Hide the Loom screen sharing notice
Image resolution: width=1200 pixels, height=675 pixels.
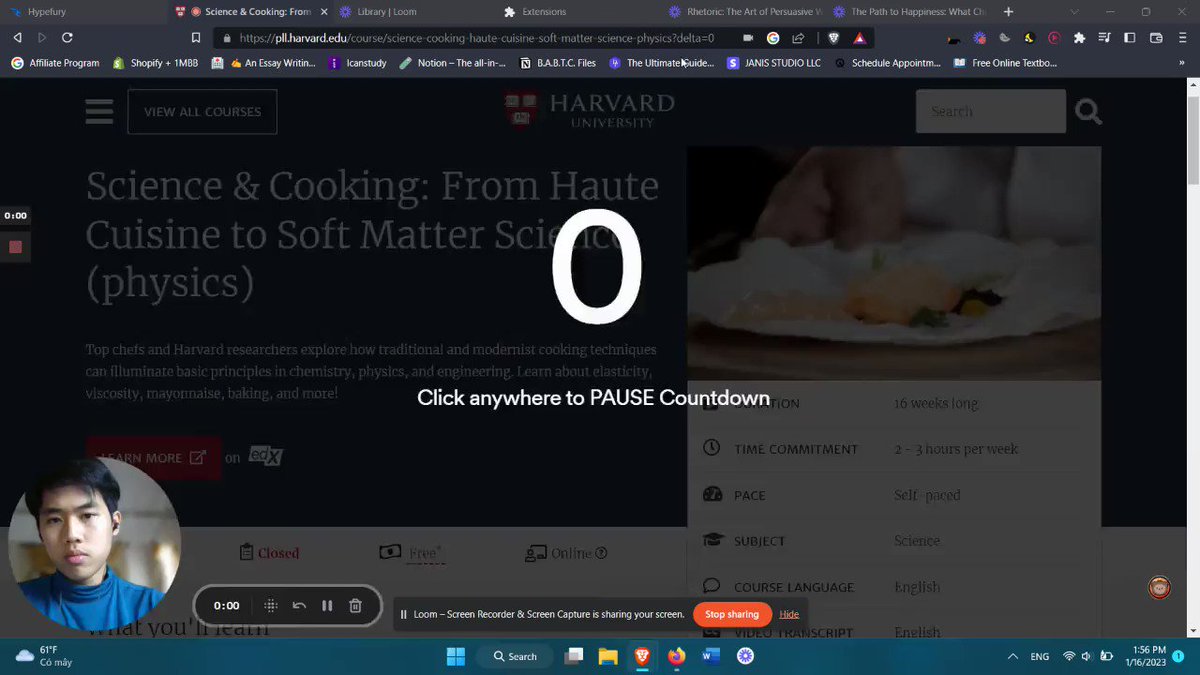click(789, 614)
